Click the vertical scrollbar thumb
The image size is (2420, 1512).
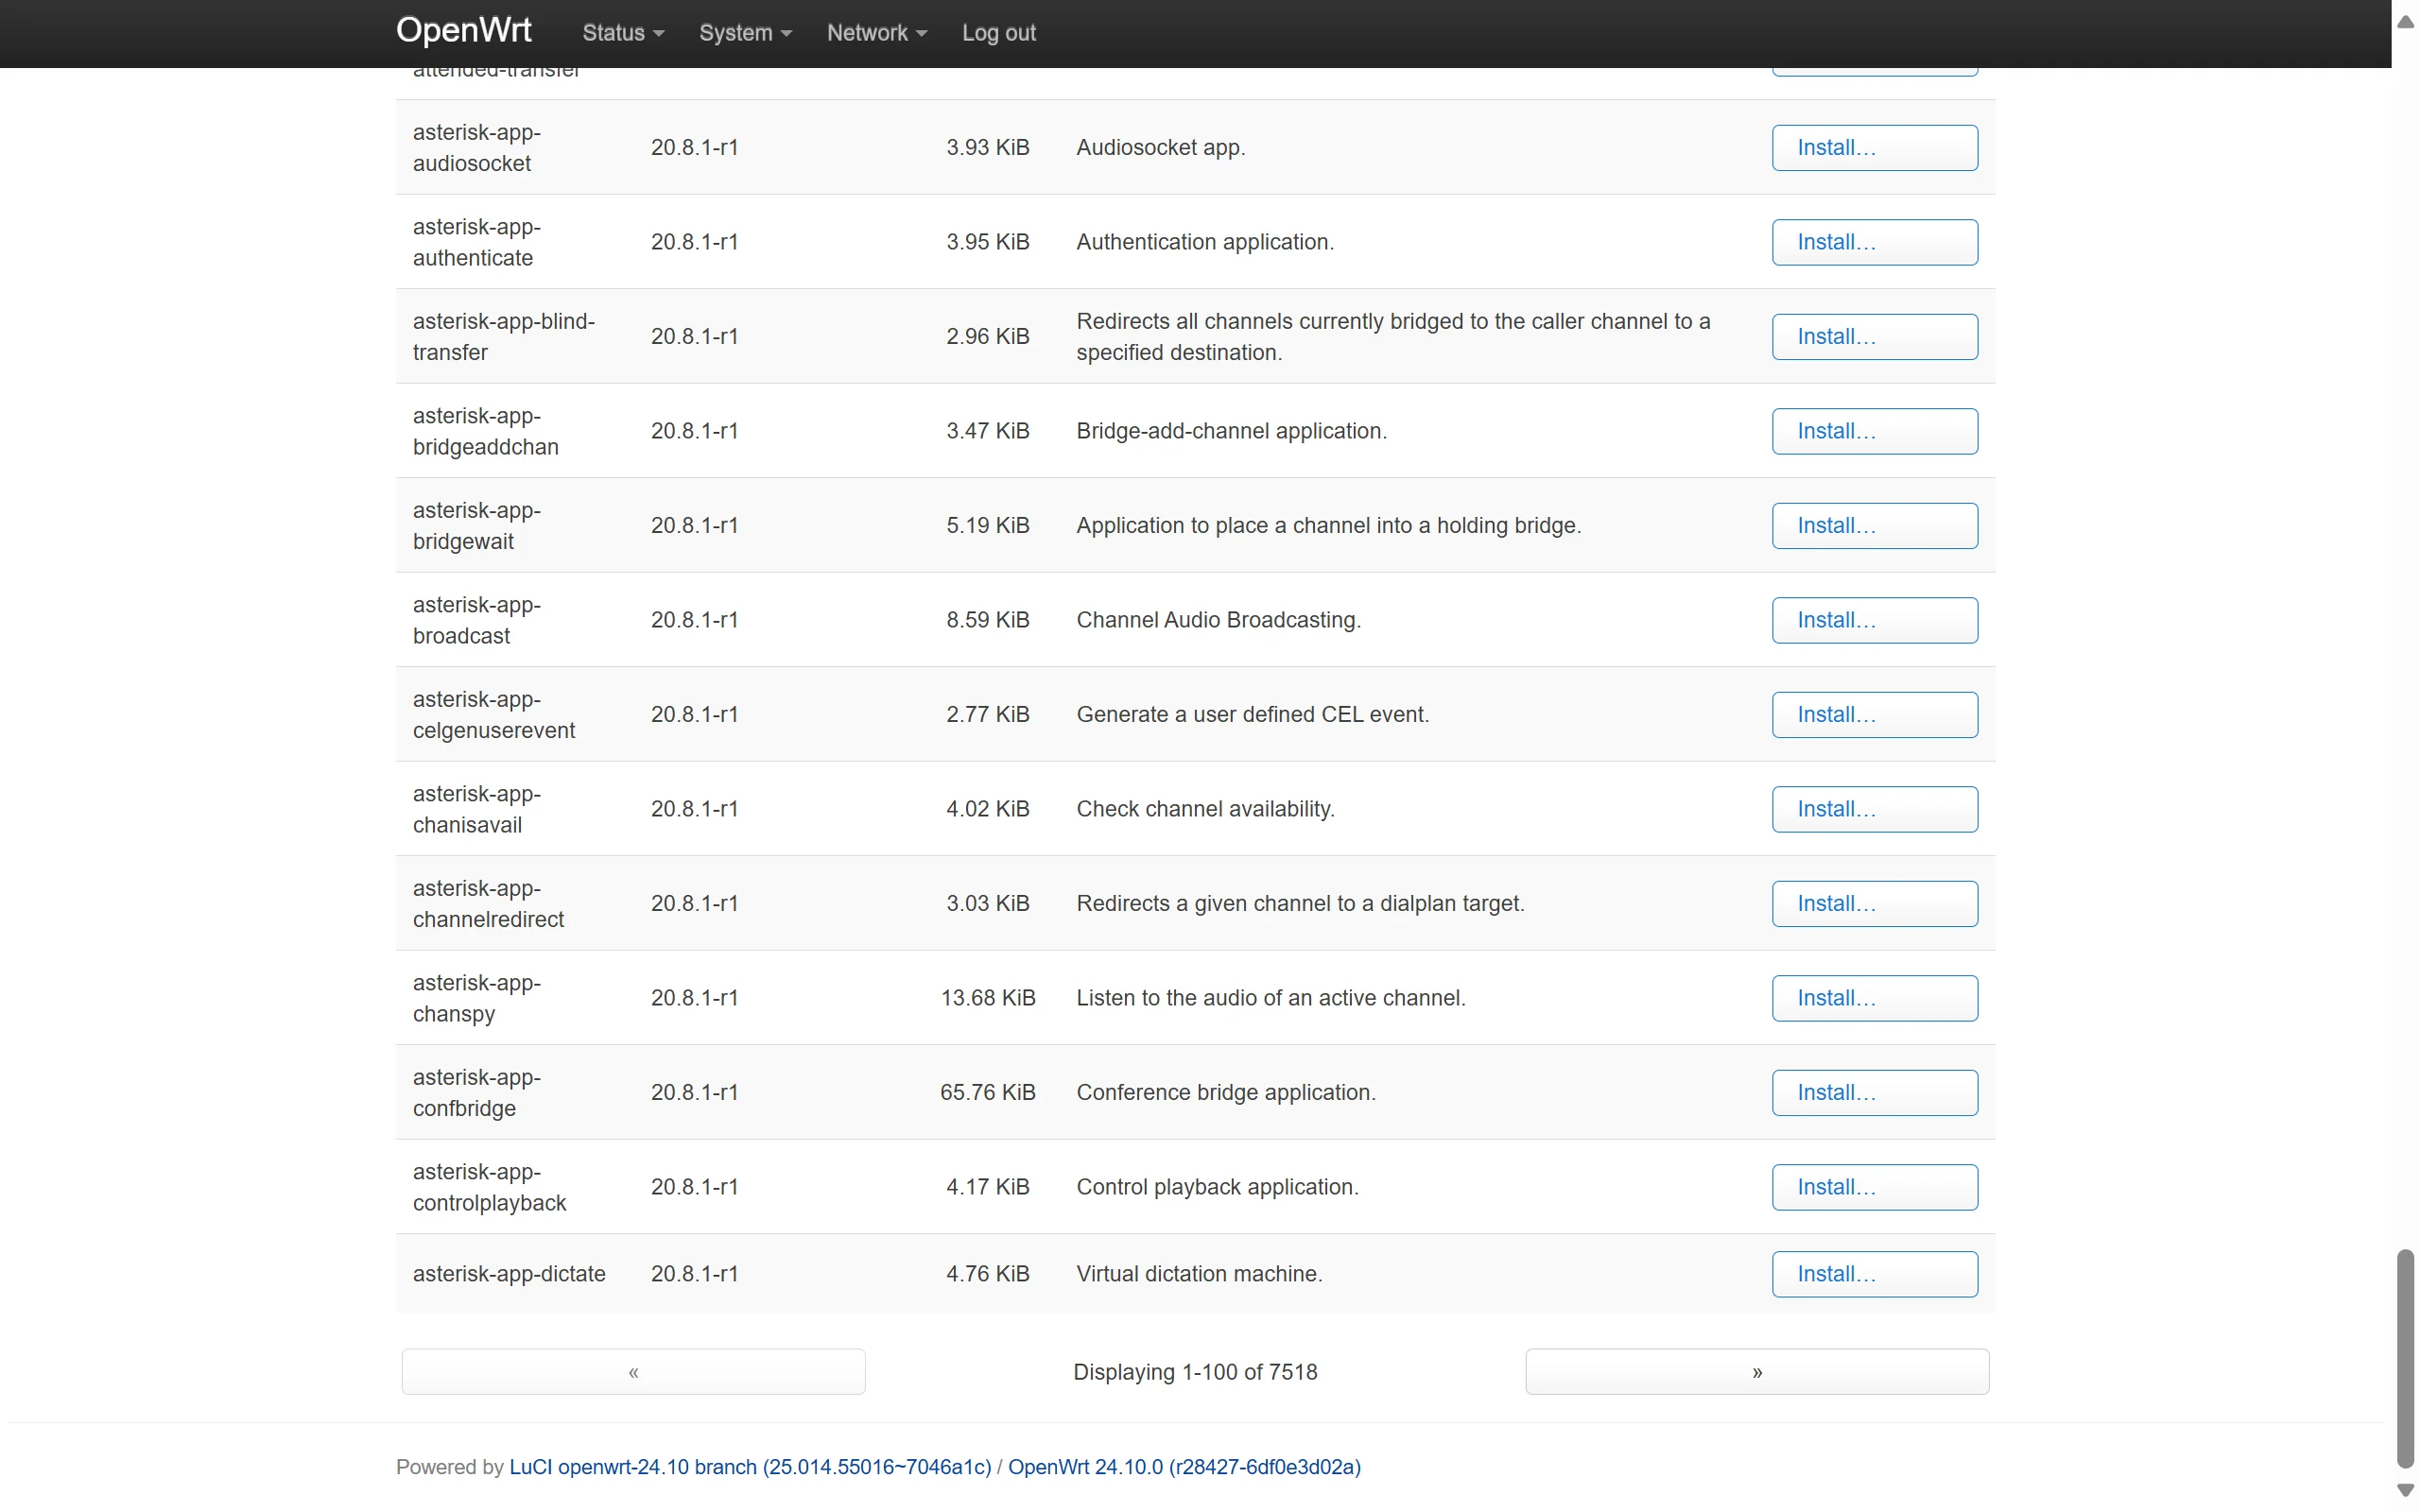2405,1358
